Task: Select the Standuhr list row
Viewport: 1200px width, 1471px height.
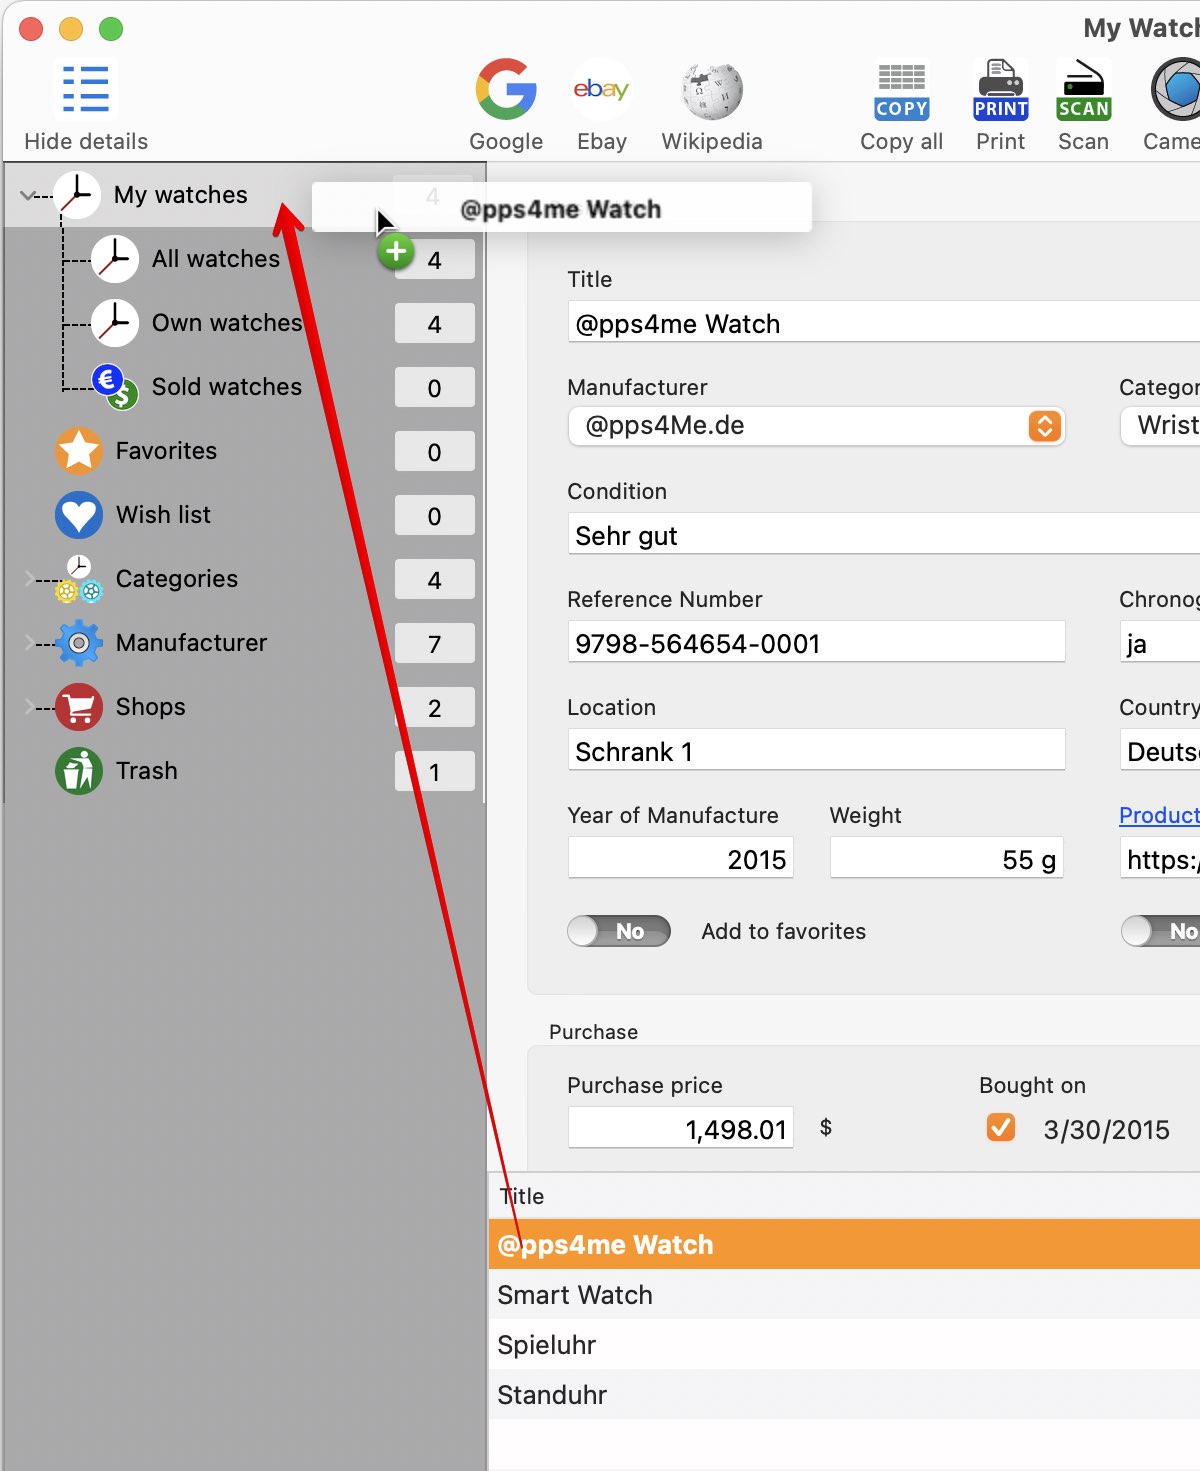Action: tap(844, 1394)
